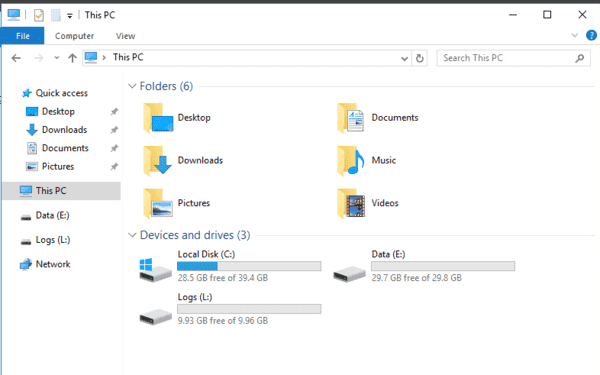Select the Downloads folder icon
The width and height of the screenshot is (600, 375).
click(x=158, y=160)
